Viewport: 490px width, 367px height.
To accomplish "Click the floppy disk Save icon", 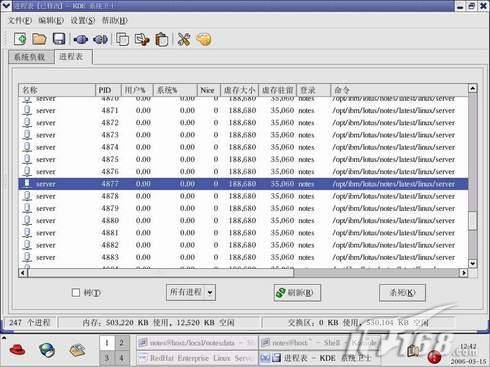I will point(59,39).
